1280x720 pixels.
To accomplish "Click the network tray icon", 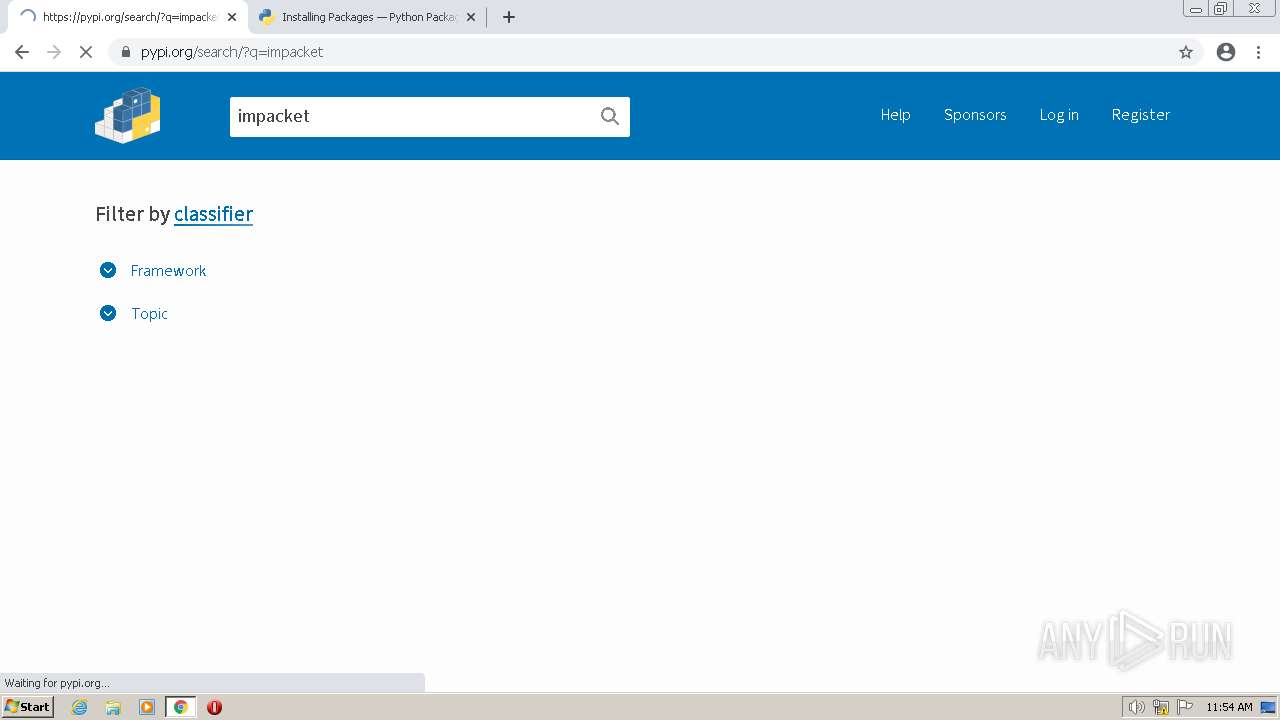I will tap(1161, 707).
